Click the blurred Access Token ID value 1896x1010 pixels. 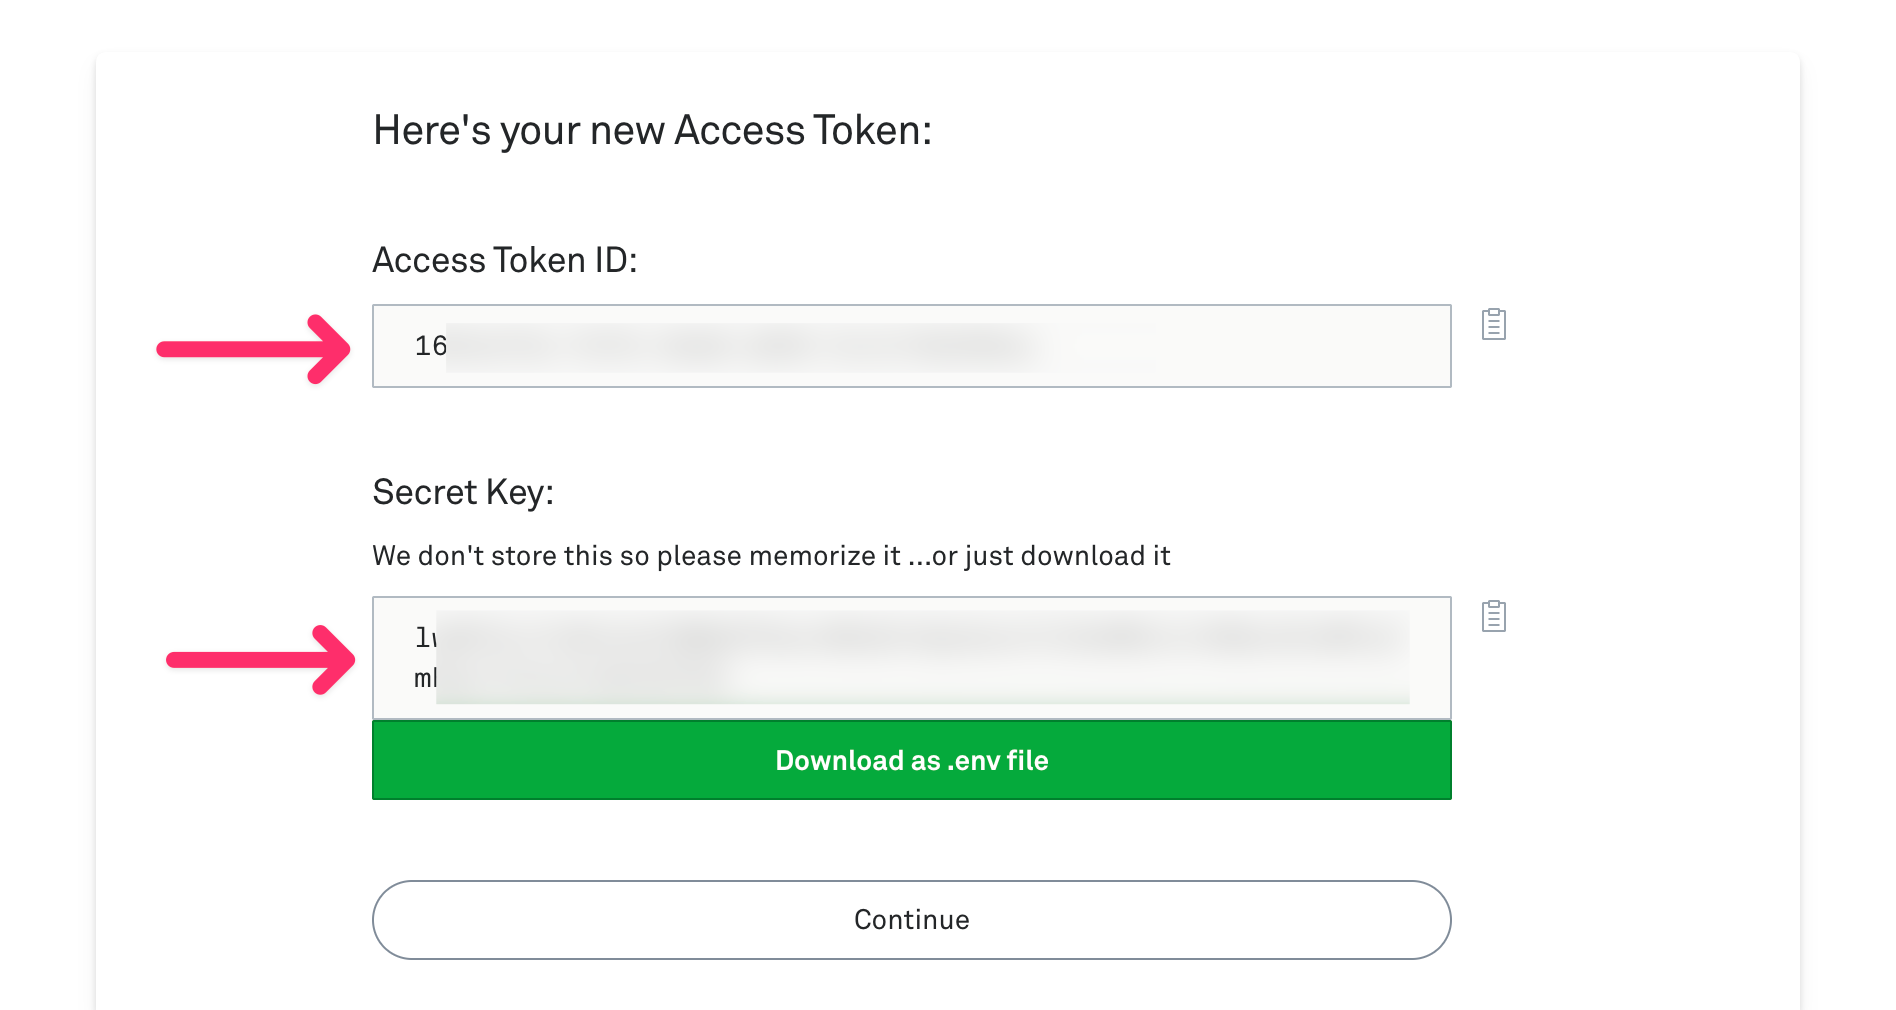point(740,347)
